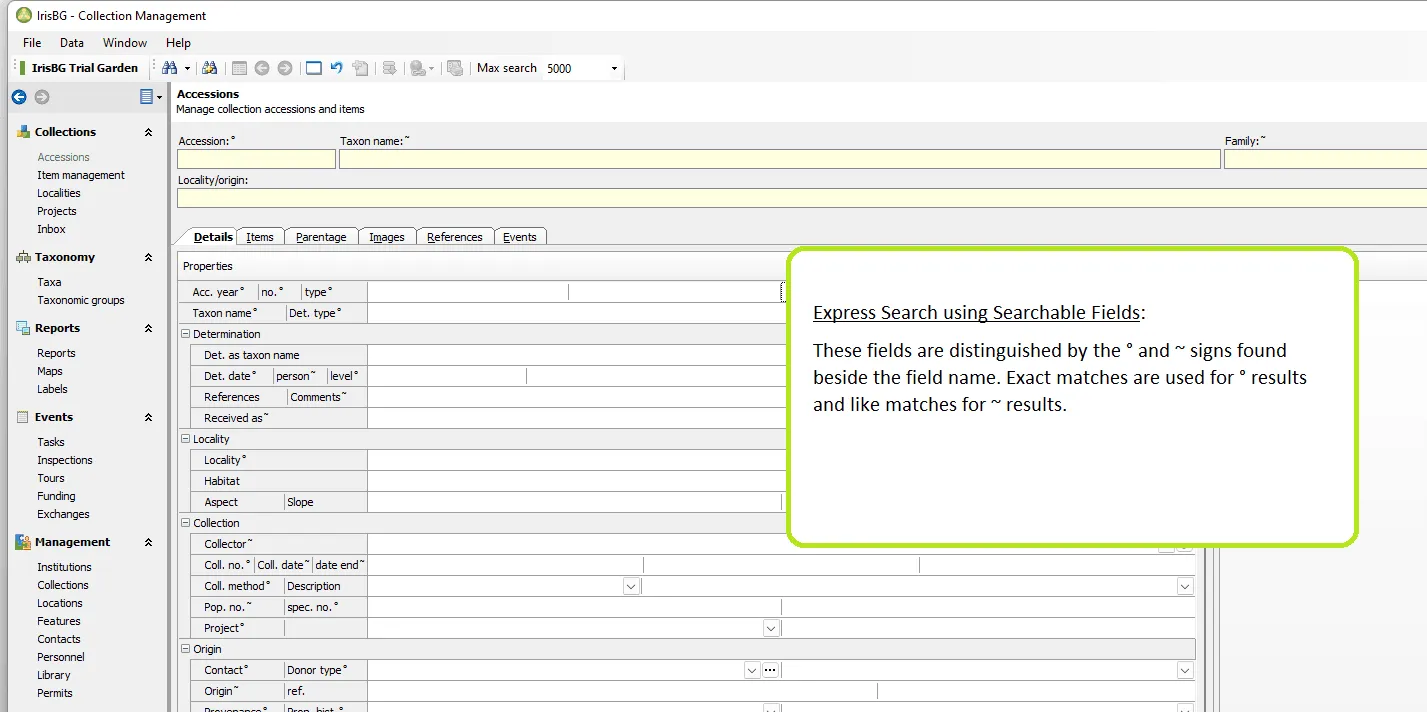Screen dimensions: 1427x712
Task: Open Inspections under Events
Action: coord(65,460)
